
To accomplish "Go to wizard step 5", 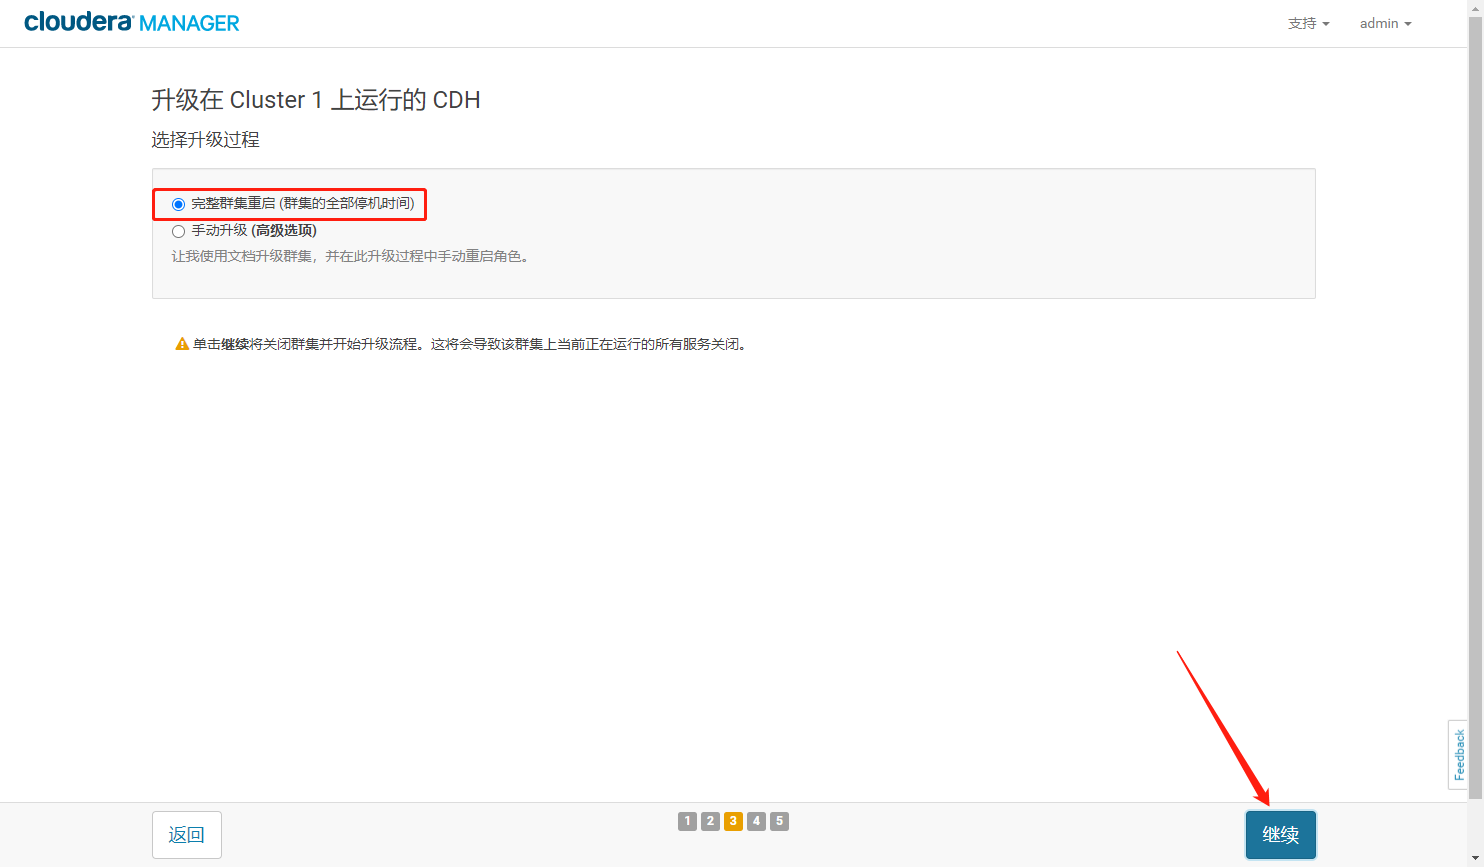I will coord(779,821).
